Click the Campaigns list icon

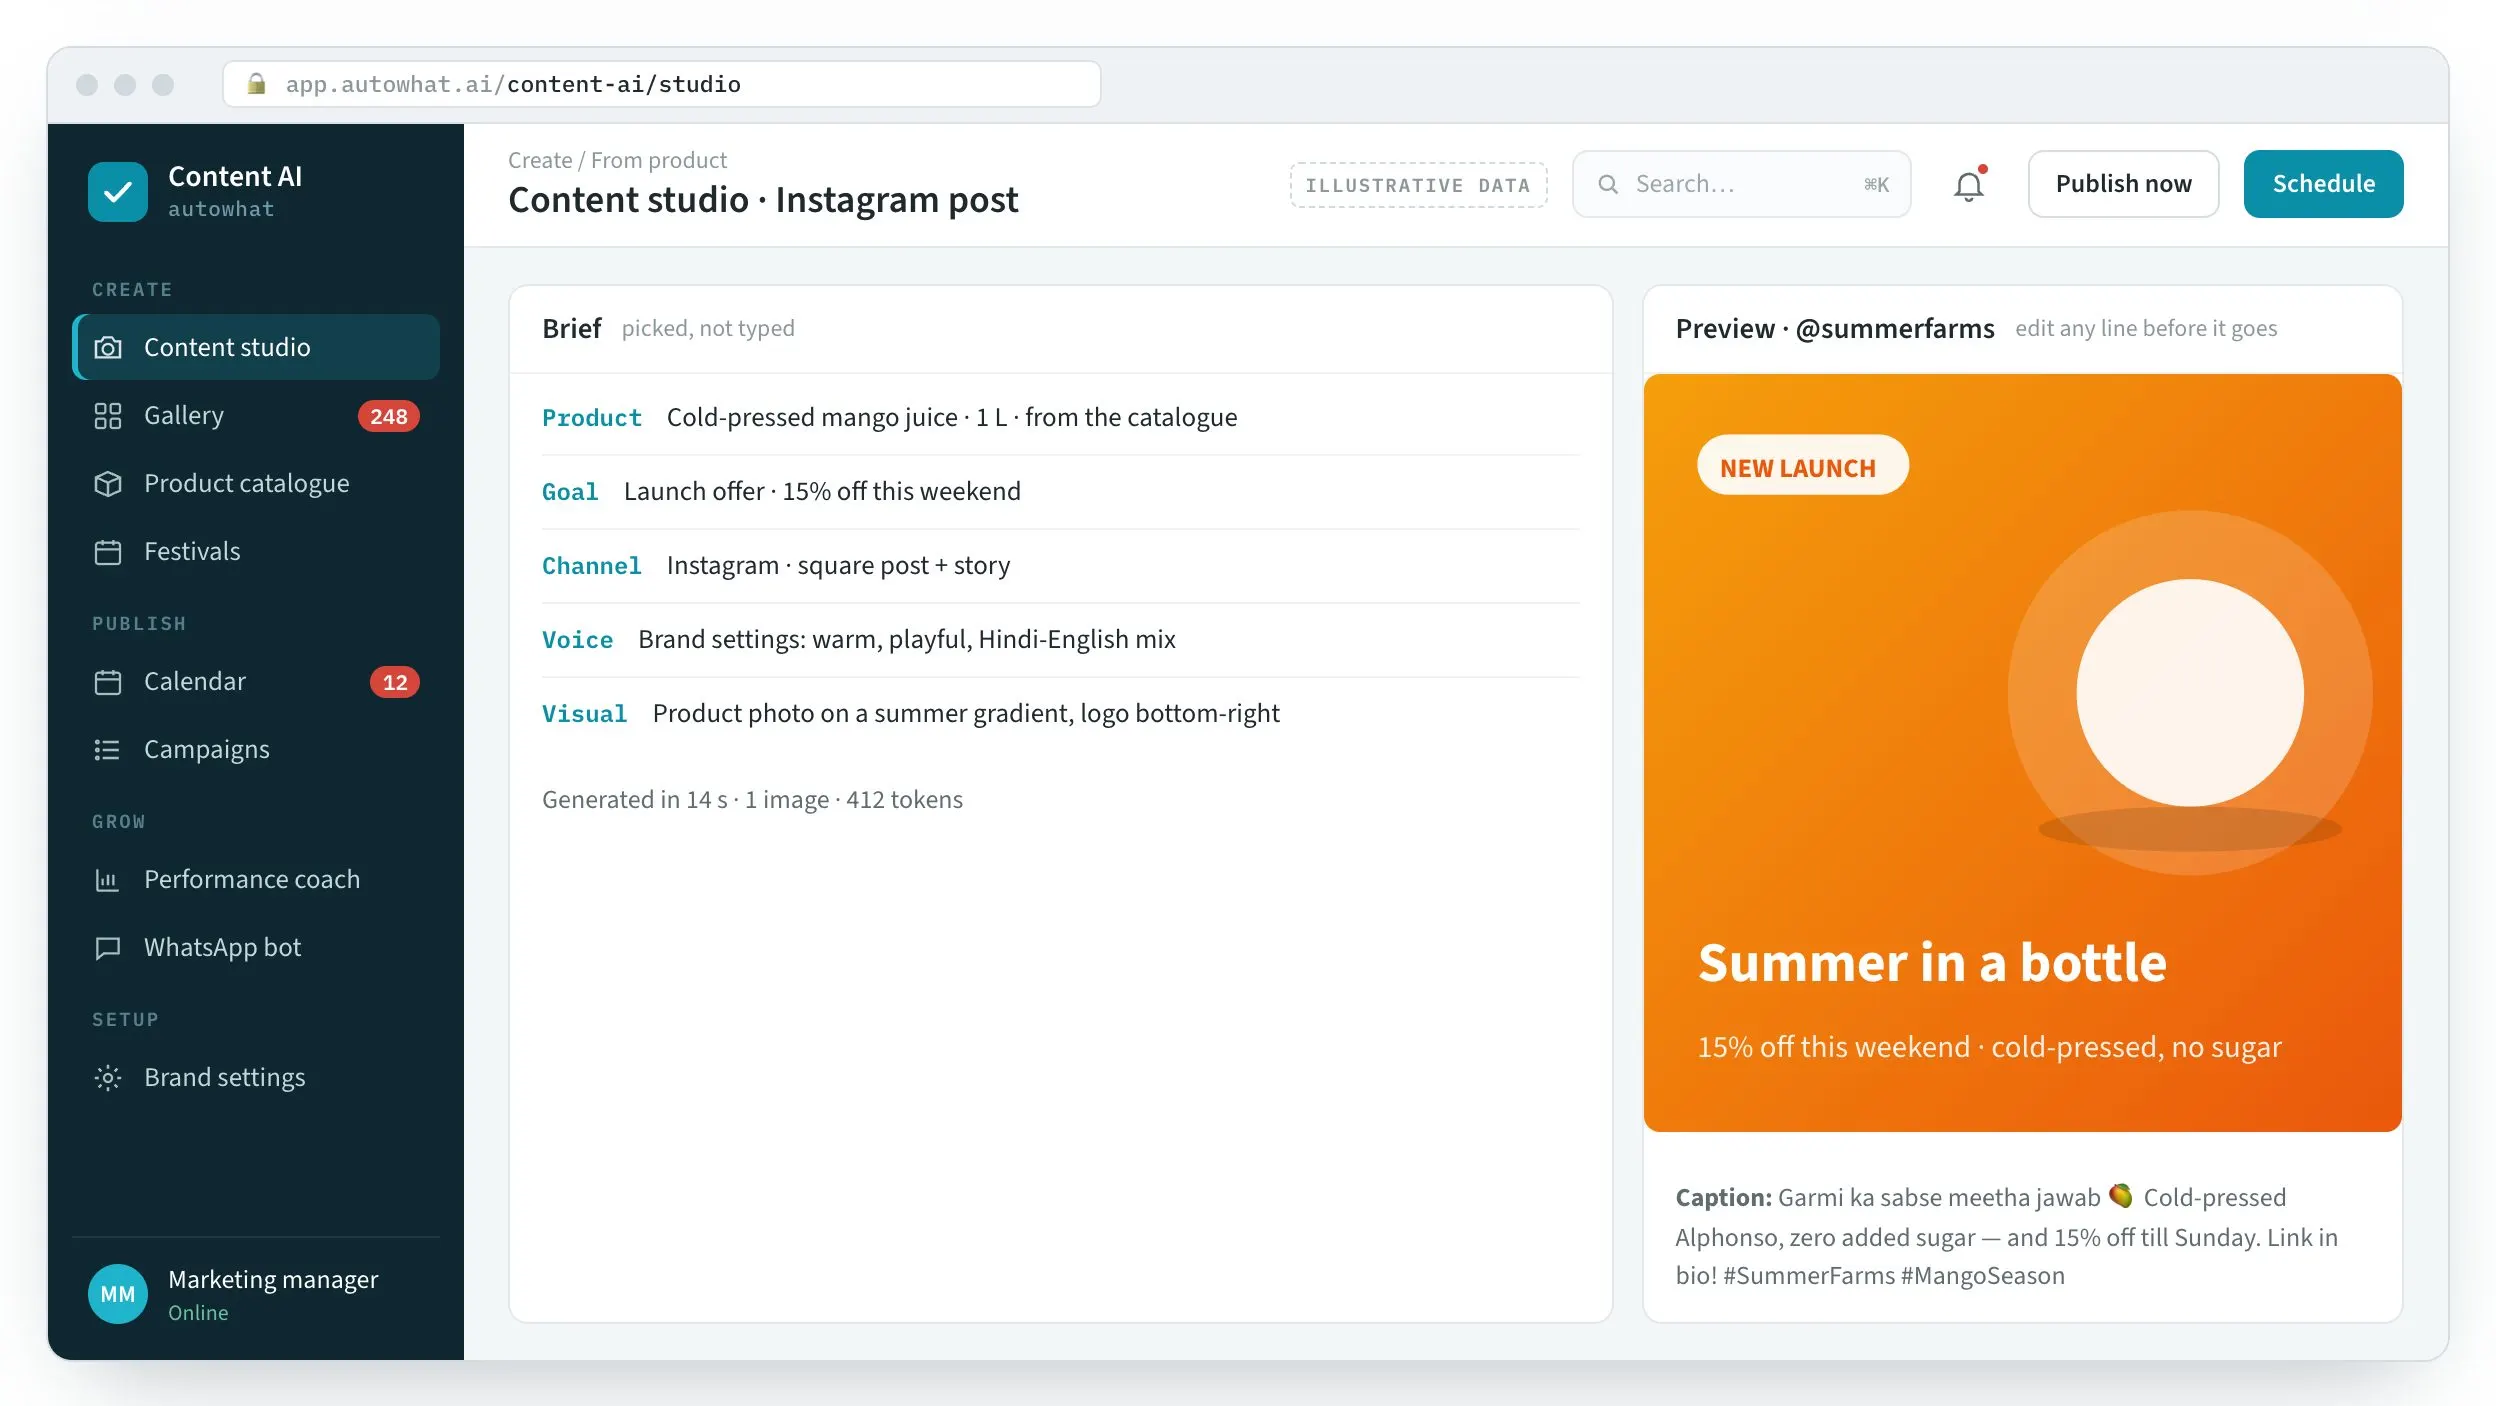point(107,750)
